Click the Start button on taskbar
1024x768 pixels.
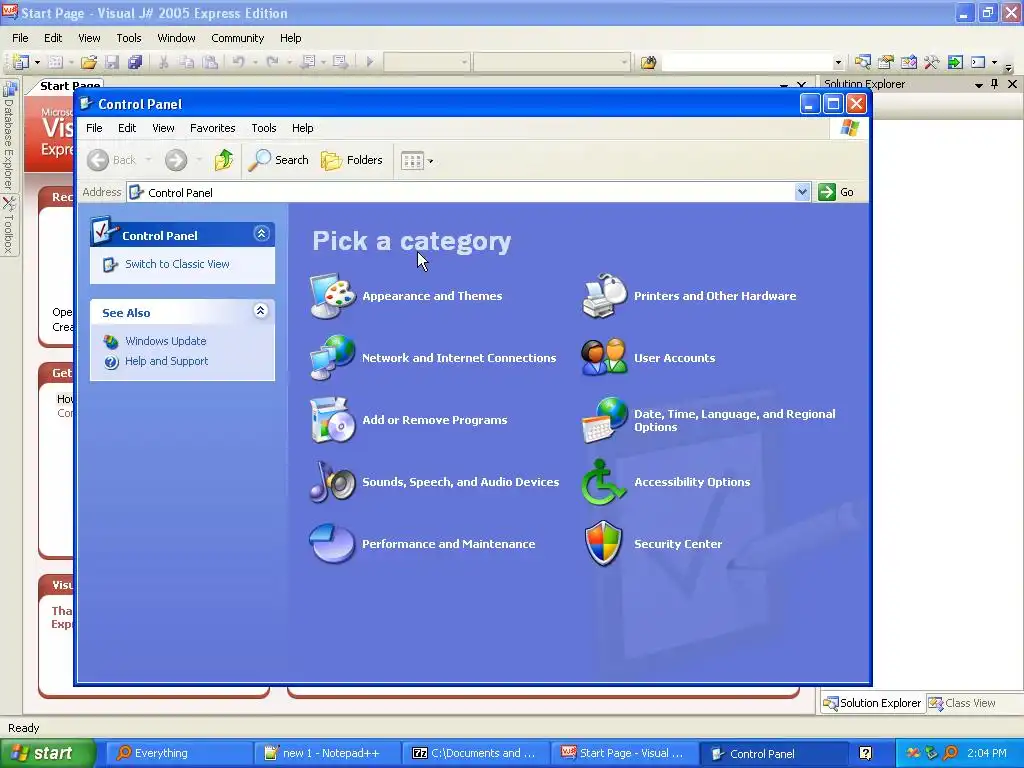coord(48,753)
